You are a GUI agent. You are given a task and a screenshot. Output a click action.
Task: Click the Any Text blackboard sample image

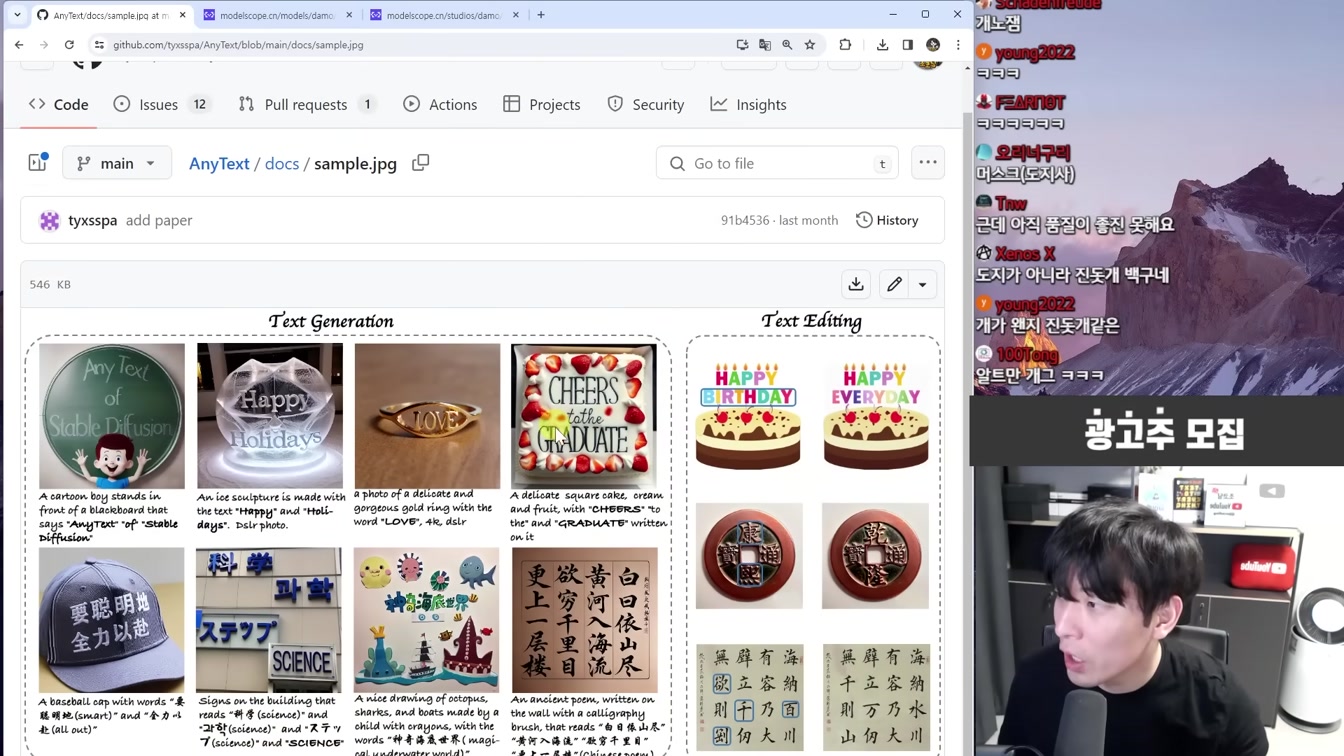pyautogui.click(x=112, y=416)
